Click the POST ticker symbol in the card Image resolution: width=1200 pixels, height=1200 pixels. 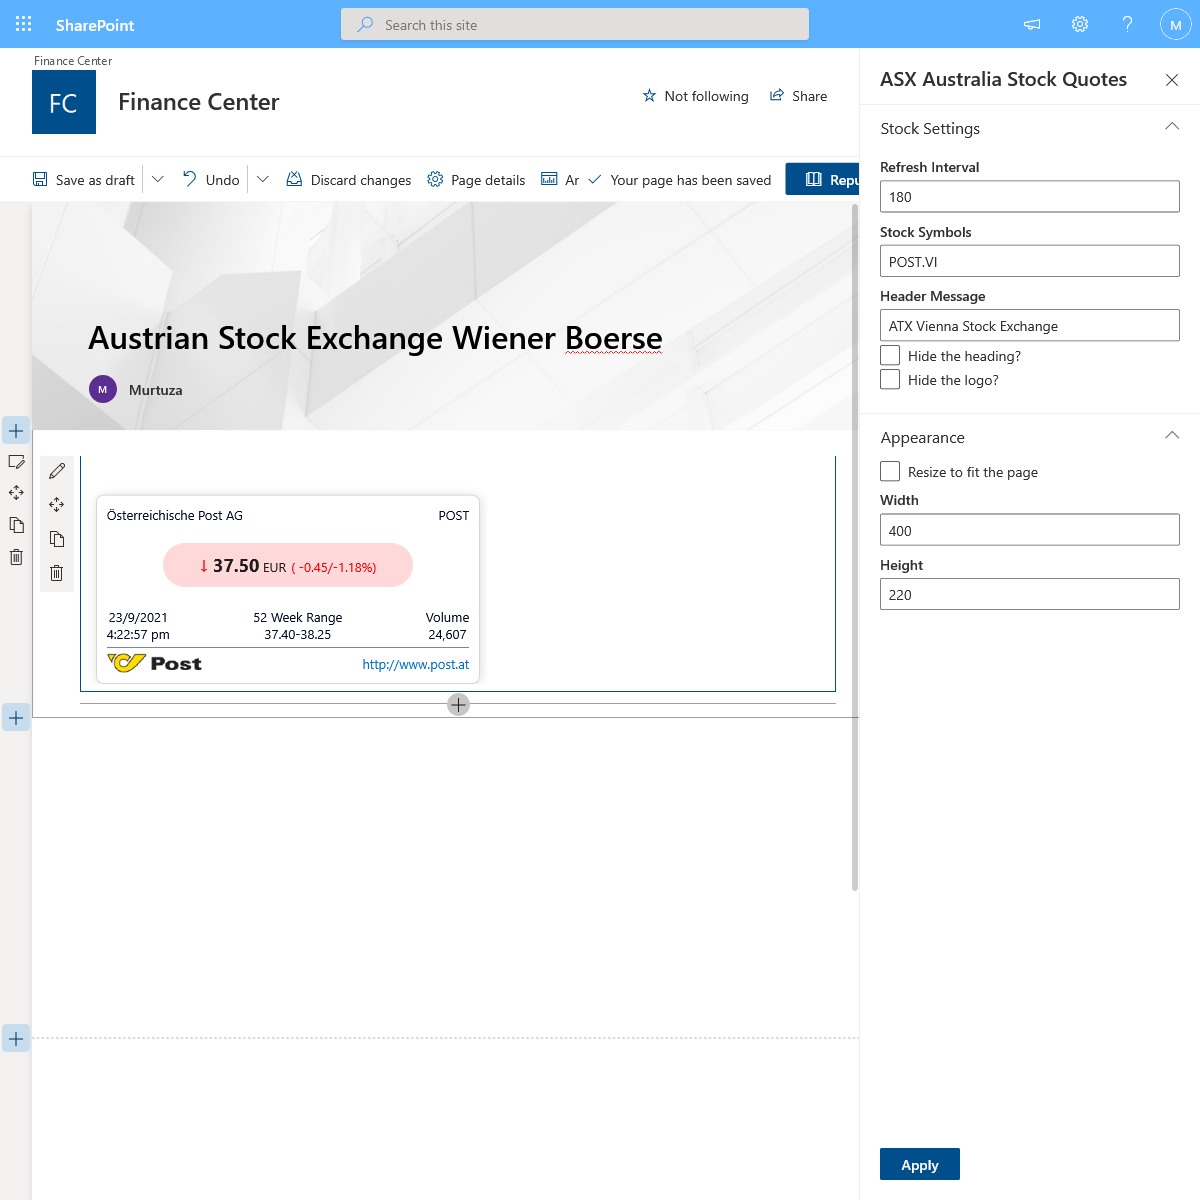pos(454,516)
